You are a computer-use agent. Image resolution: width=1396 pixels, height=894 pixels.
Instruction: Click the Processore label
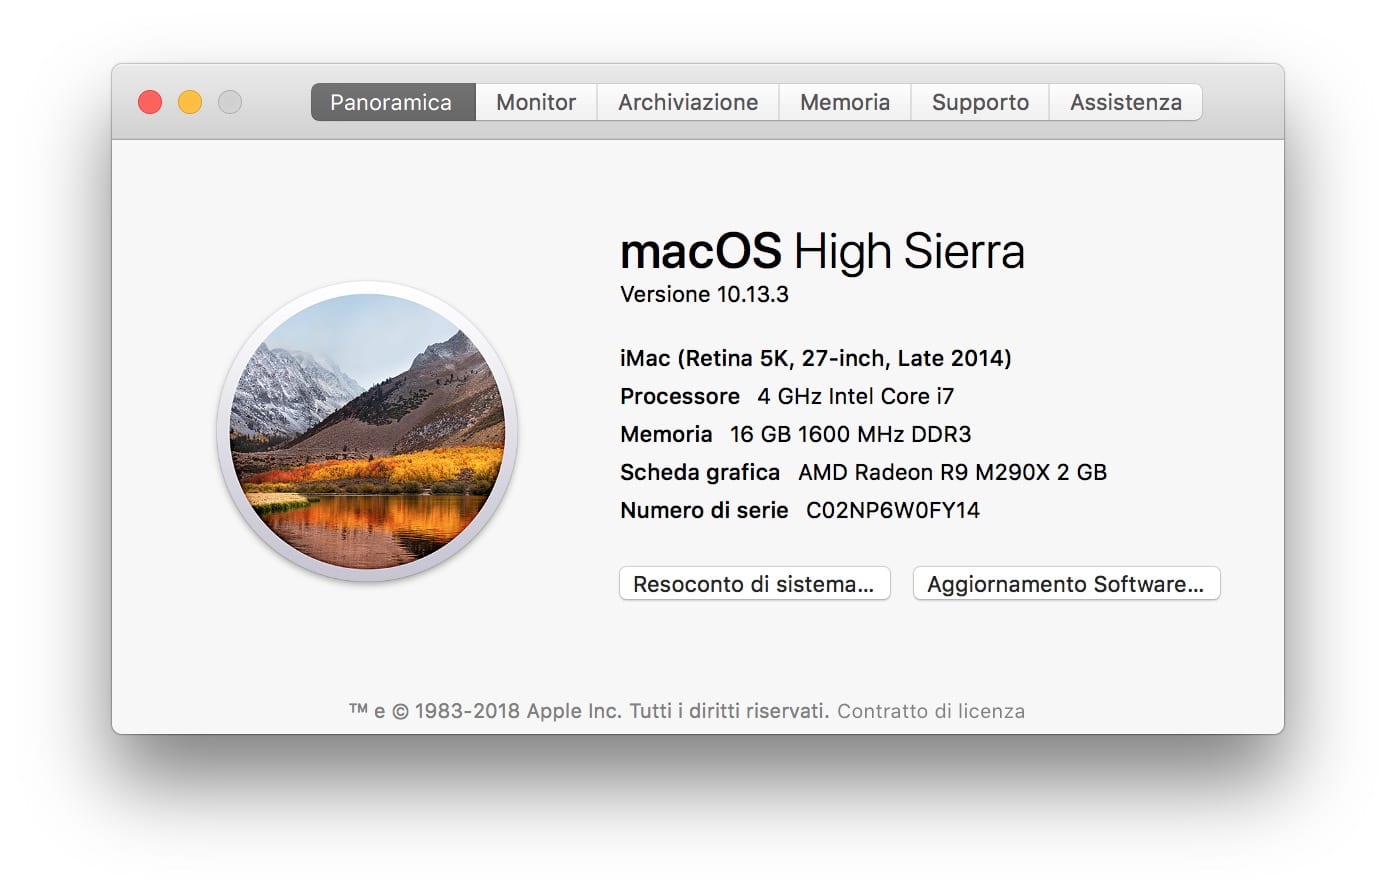[x=680, y=396]
